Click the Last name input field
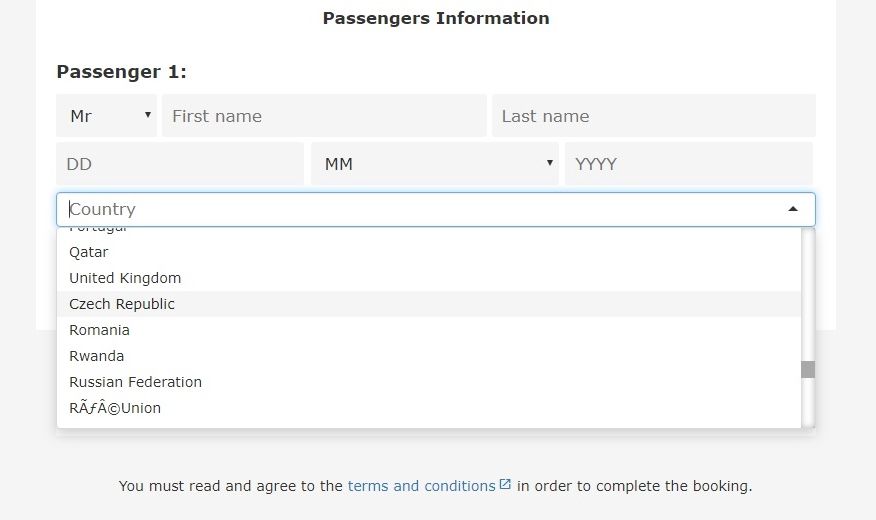Image resolution: width=876 pixels, height=520 pixels. 654,116
